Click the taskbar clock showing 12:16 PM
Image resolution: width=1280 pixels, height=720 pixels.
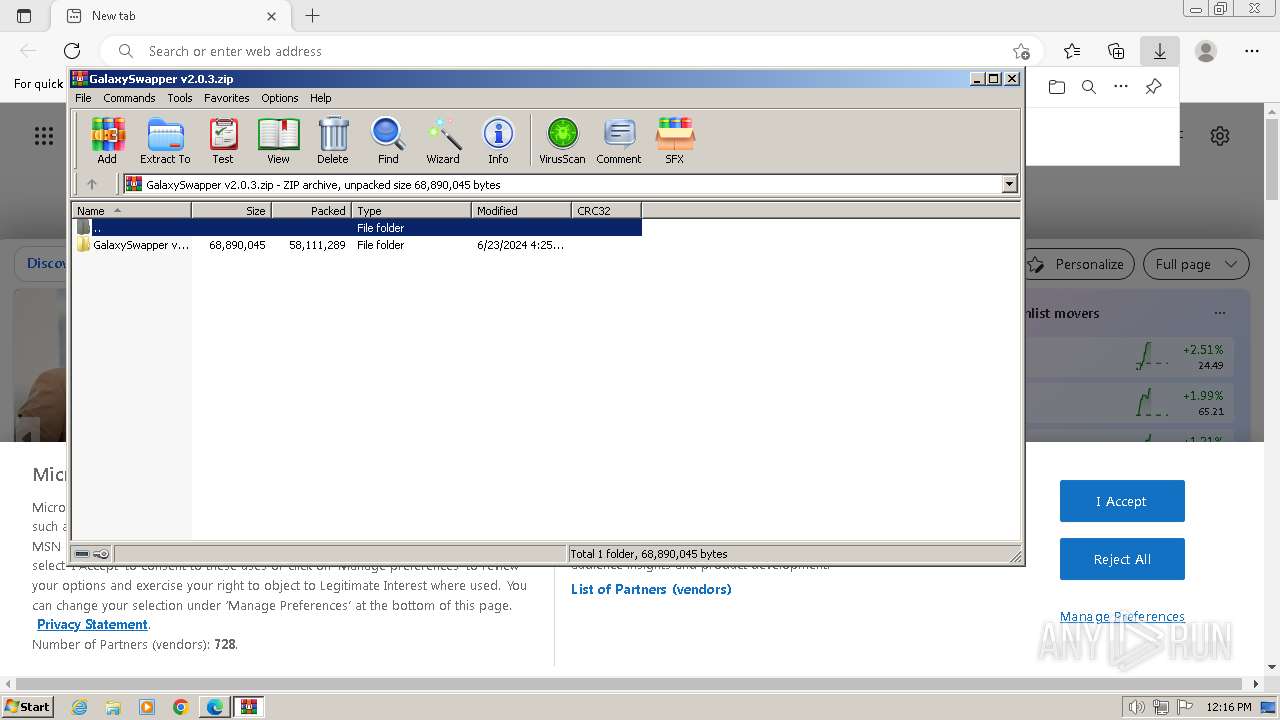click(x=1229, y=707)
